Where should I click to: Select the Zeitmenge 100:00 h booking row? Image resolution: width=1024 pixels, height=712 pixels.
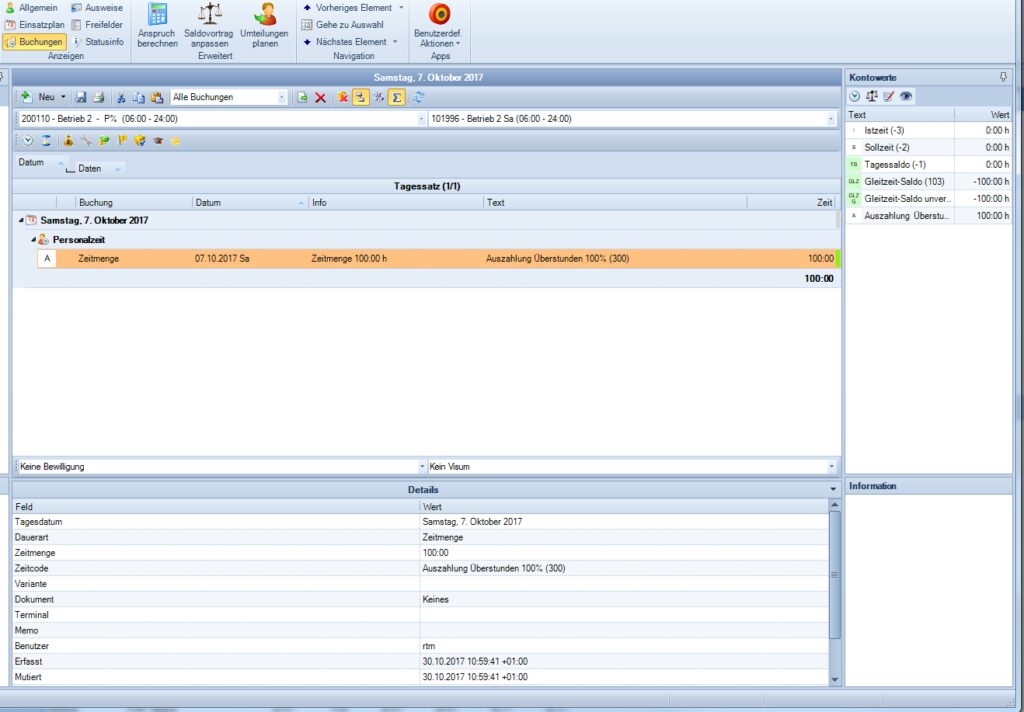[x=438, y=259]
